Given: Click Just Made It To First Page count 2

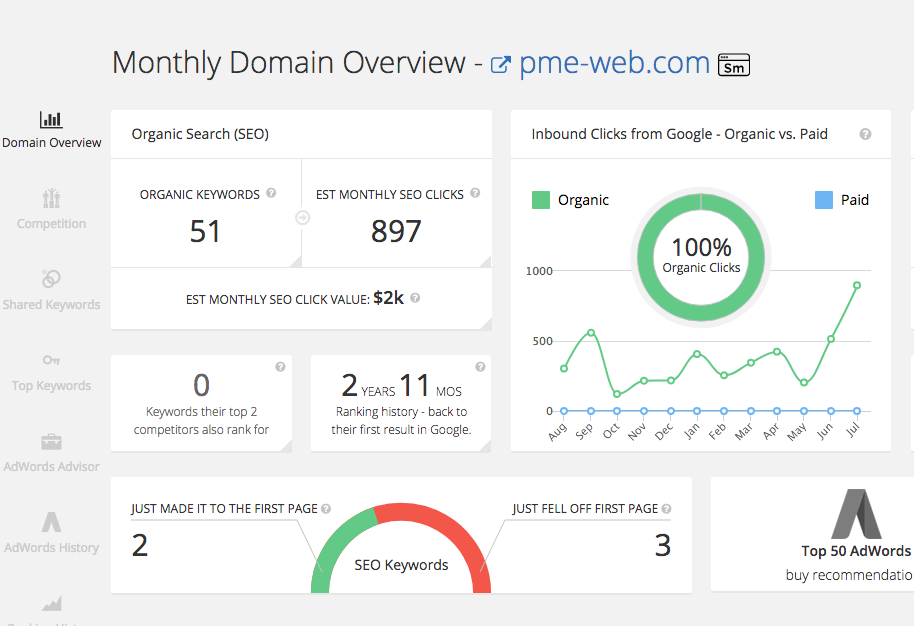Looking at the screenshot, I should click(140, 546).
